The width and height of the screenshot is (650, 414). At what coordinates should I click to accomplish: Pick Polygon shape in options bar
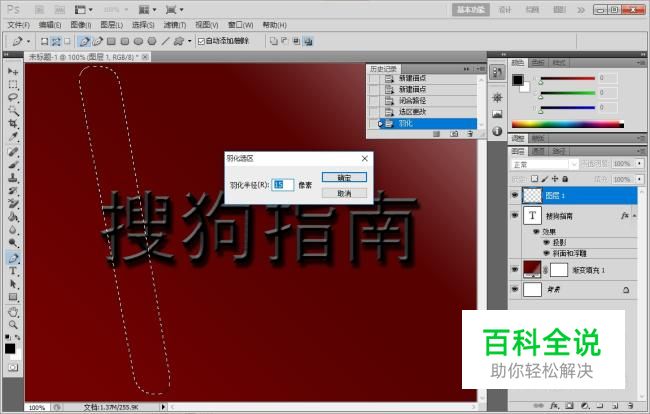coord(152,41)
